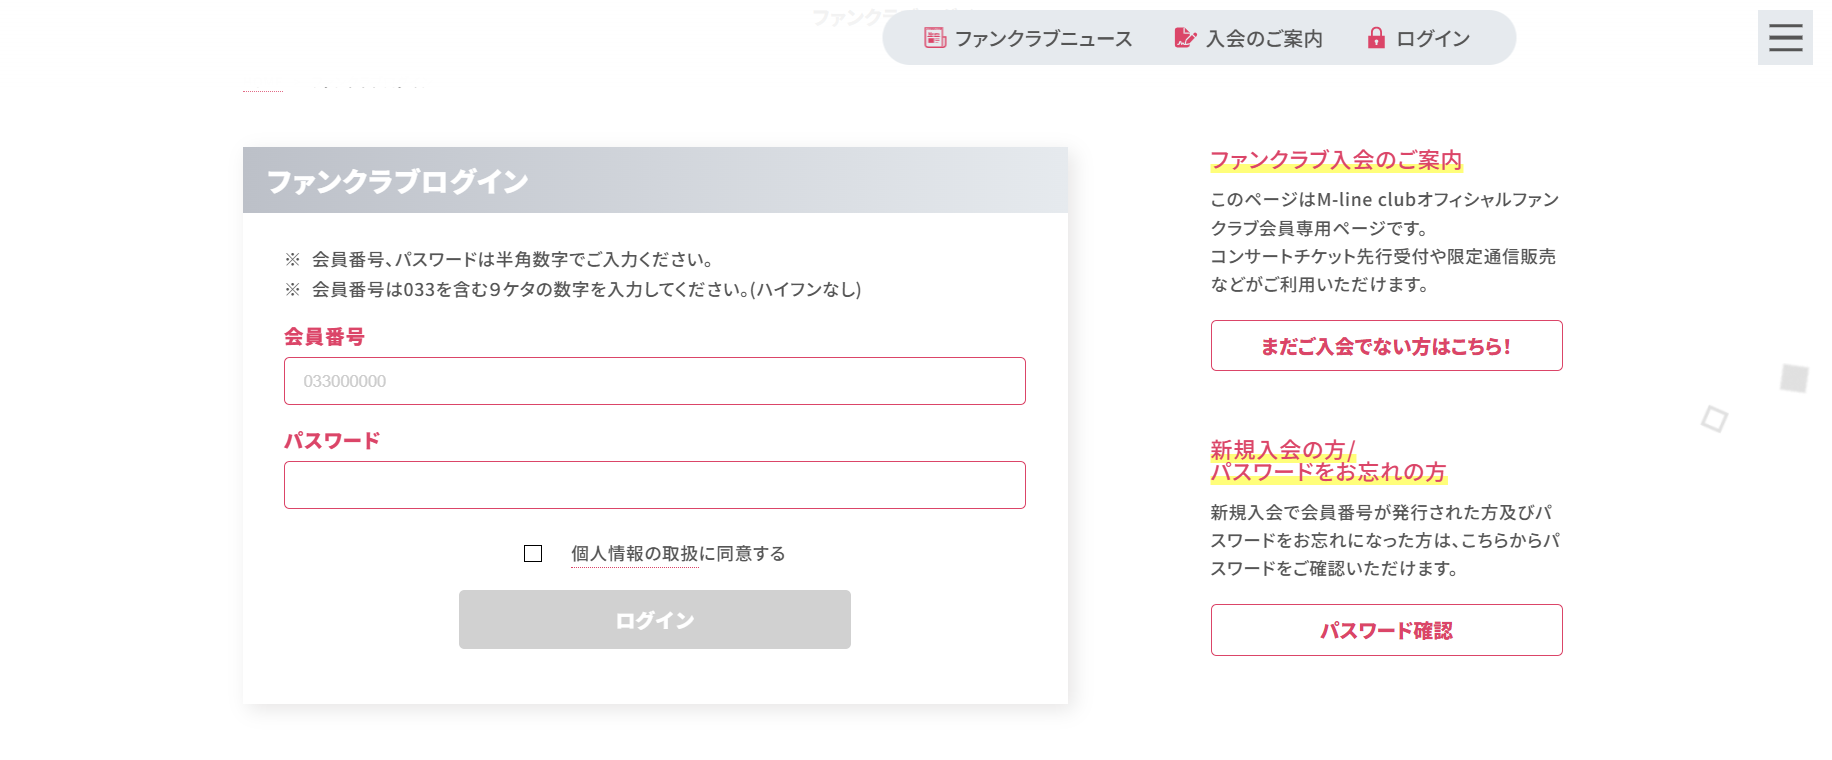Viewport: 1832px width, 760px height.
Task: Click into the パスワード input field
Action: (655, 485)
